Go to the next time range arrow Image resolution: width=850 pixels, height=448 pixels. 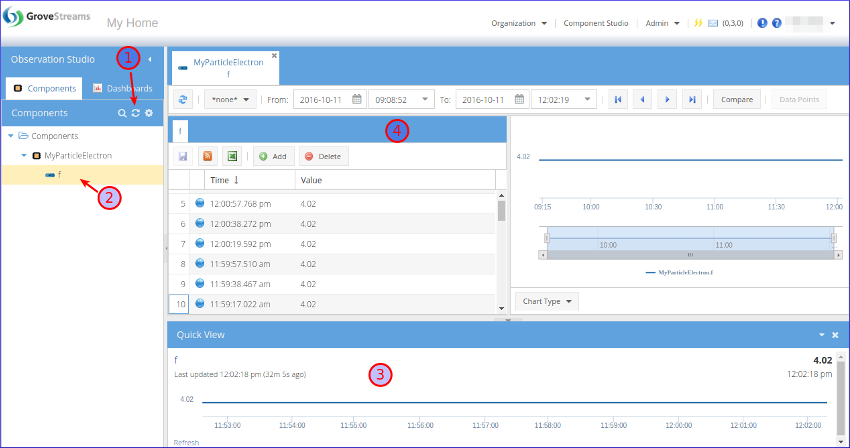click(666, 99)
